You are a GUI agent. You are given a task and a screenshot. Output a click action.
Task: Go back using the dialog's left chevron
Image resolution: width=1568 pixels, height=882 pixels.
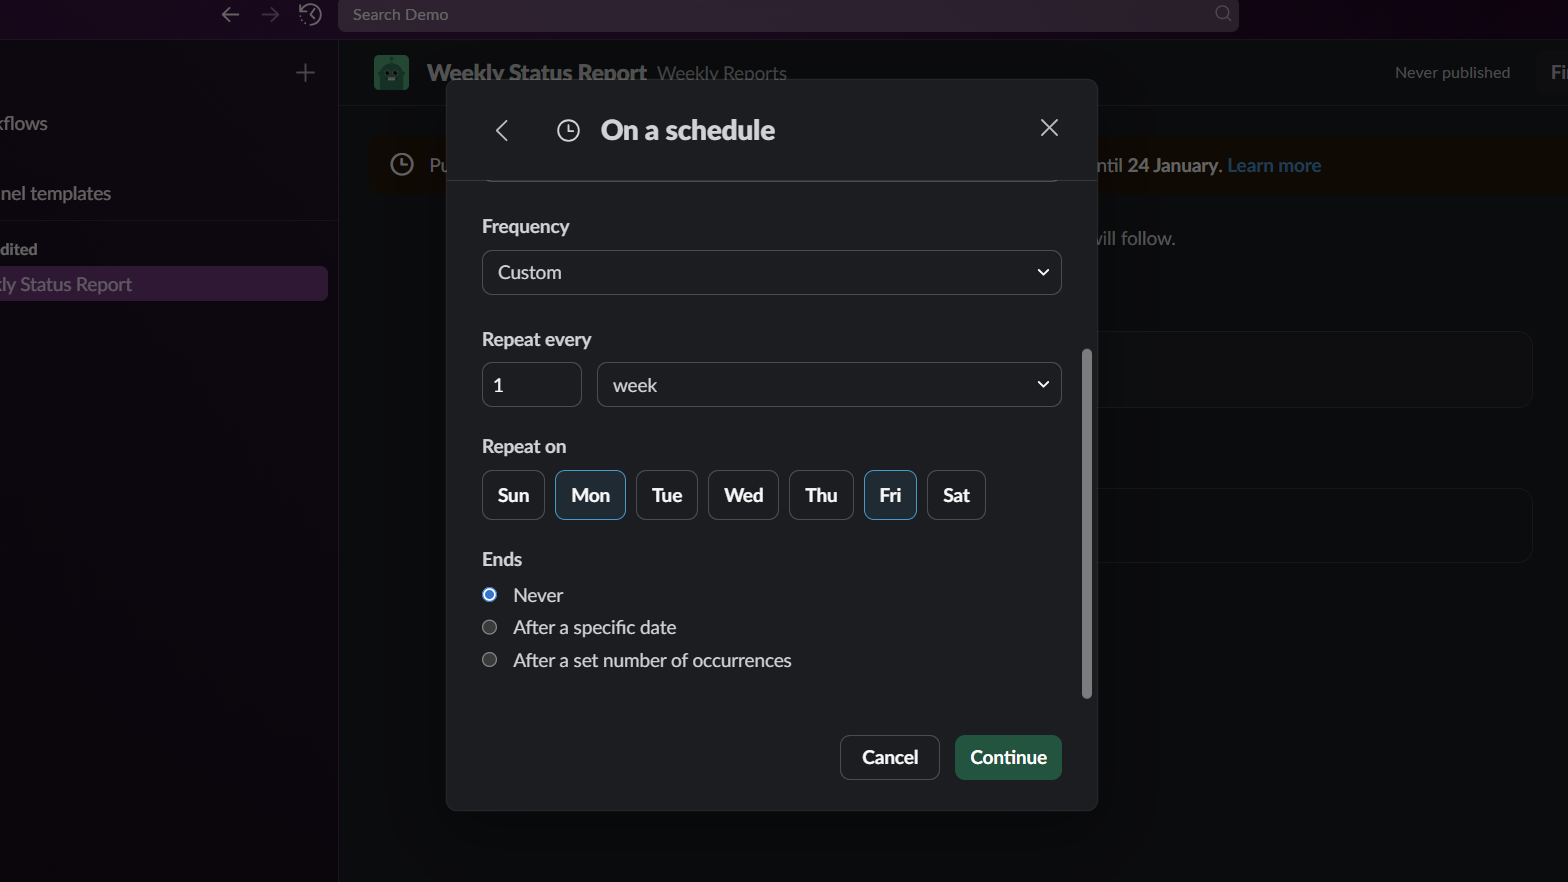click(502, 130)
